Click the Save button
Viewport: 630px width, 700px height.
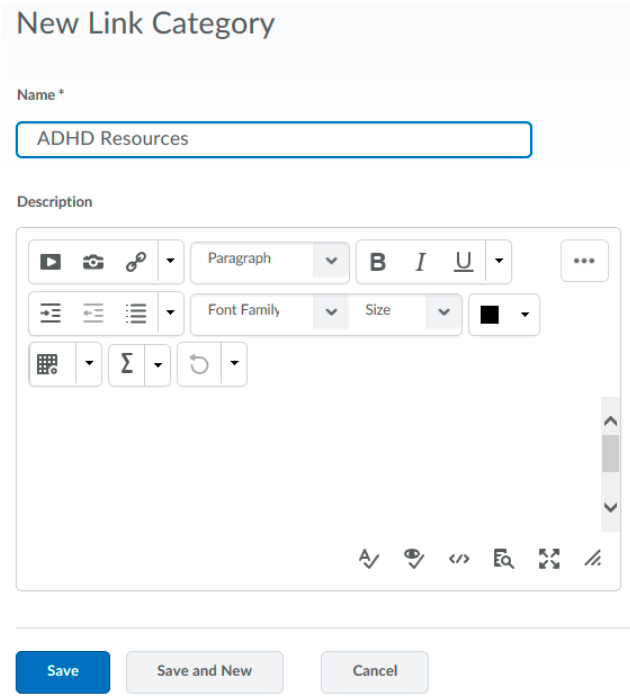[x=62, y=671]
